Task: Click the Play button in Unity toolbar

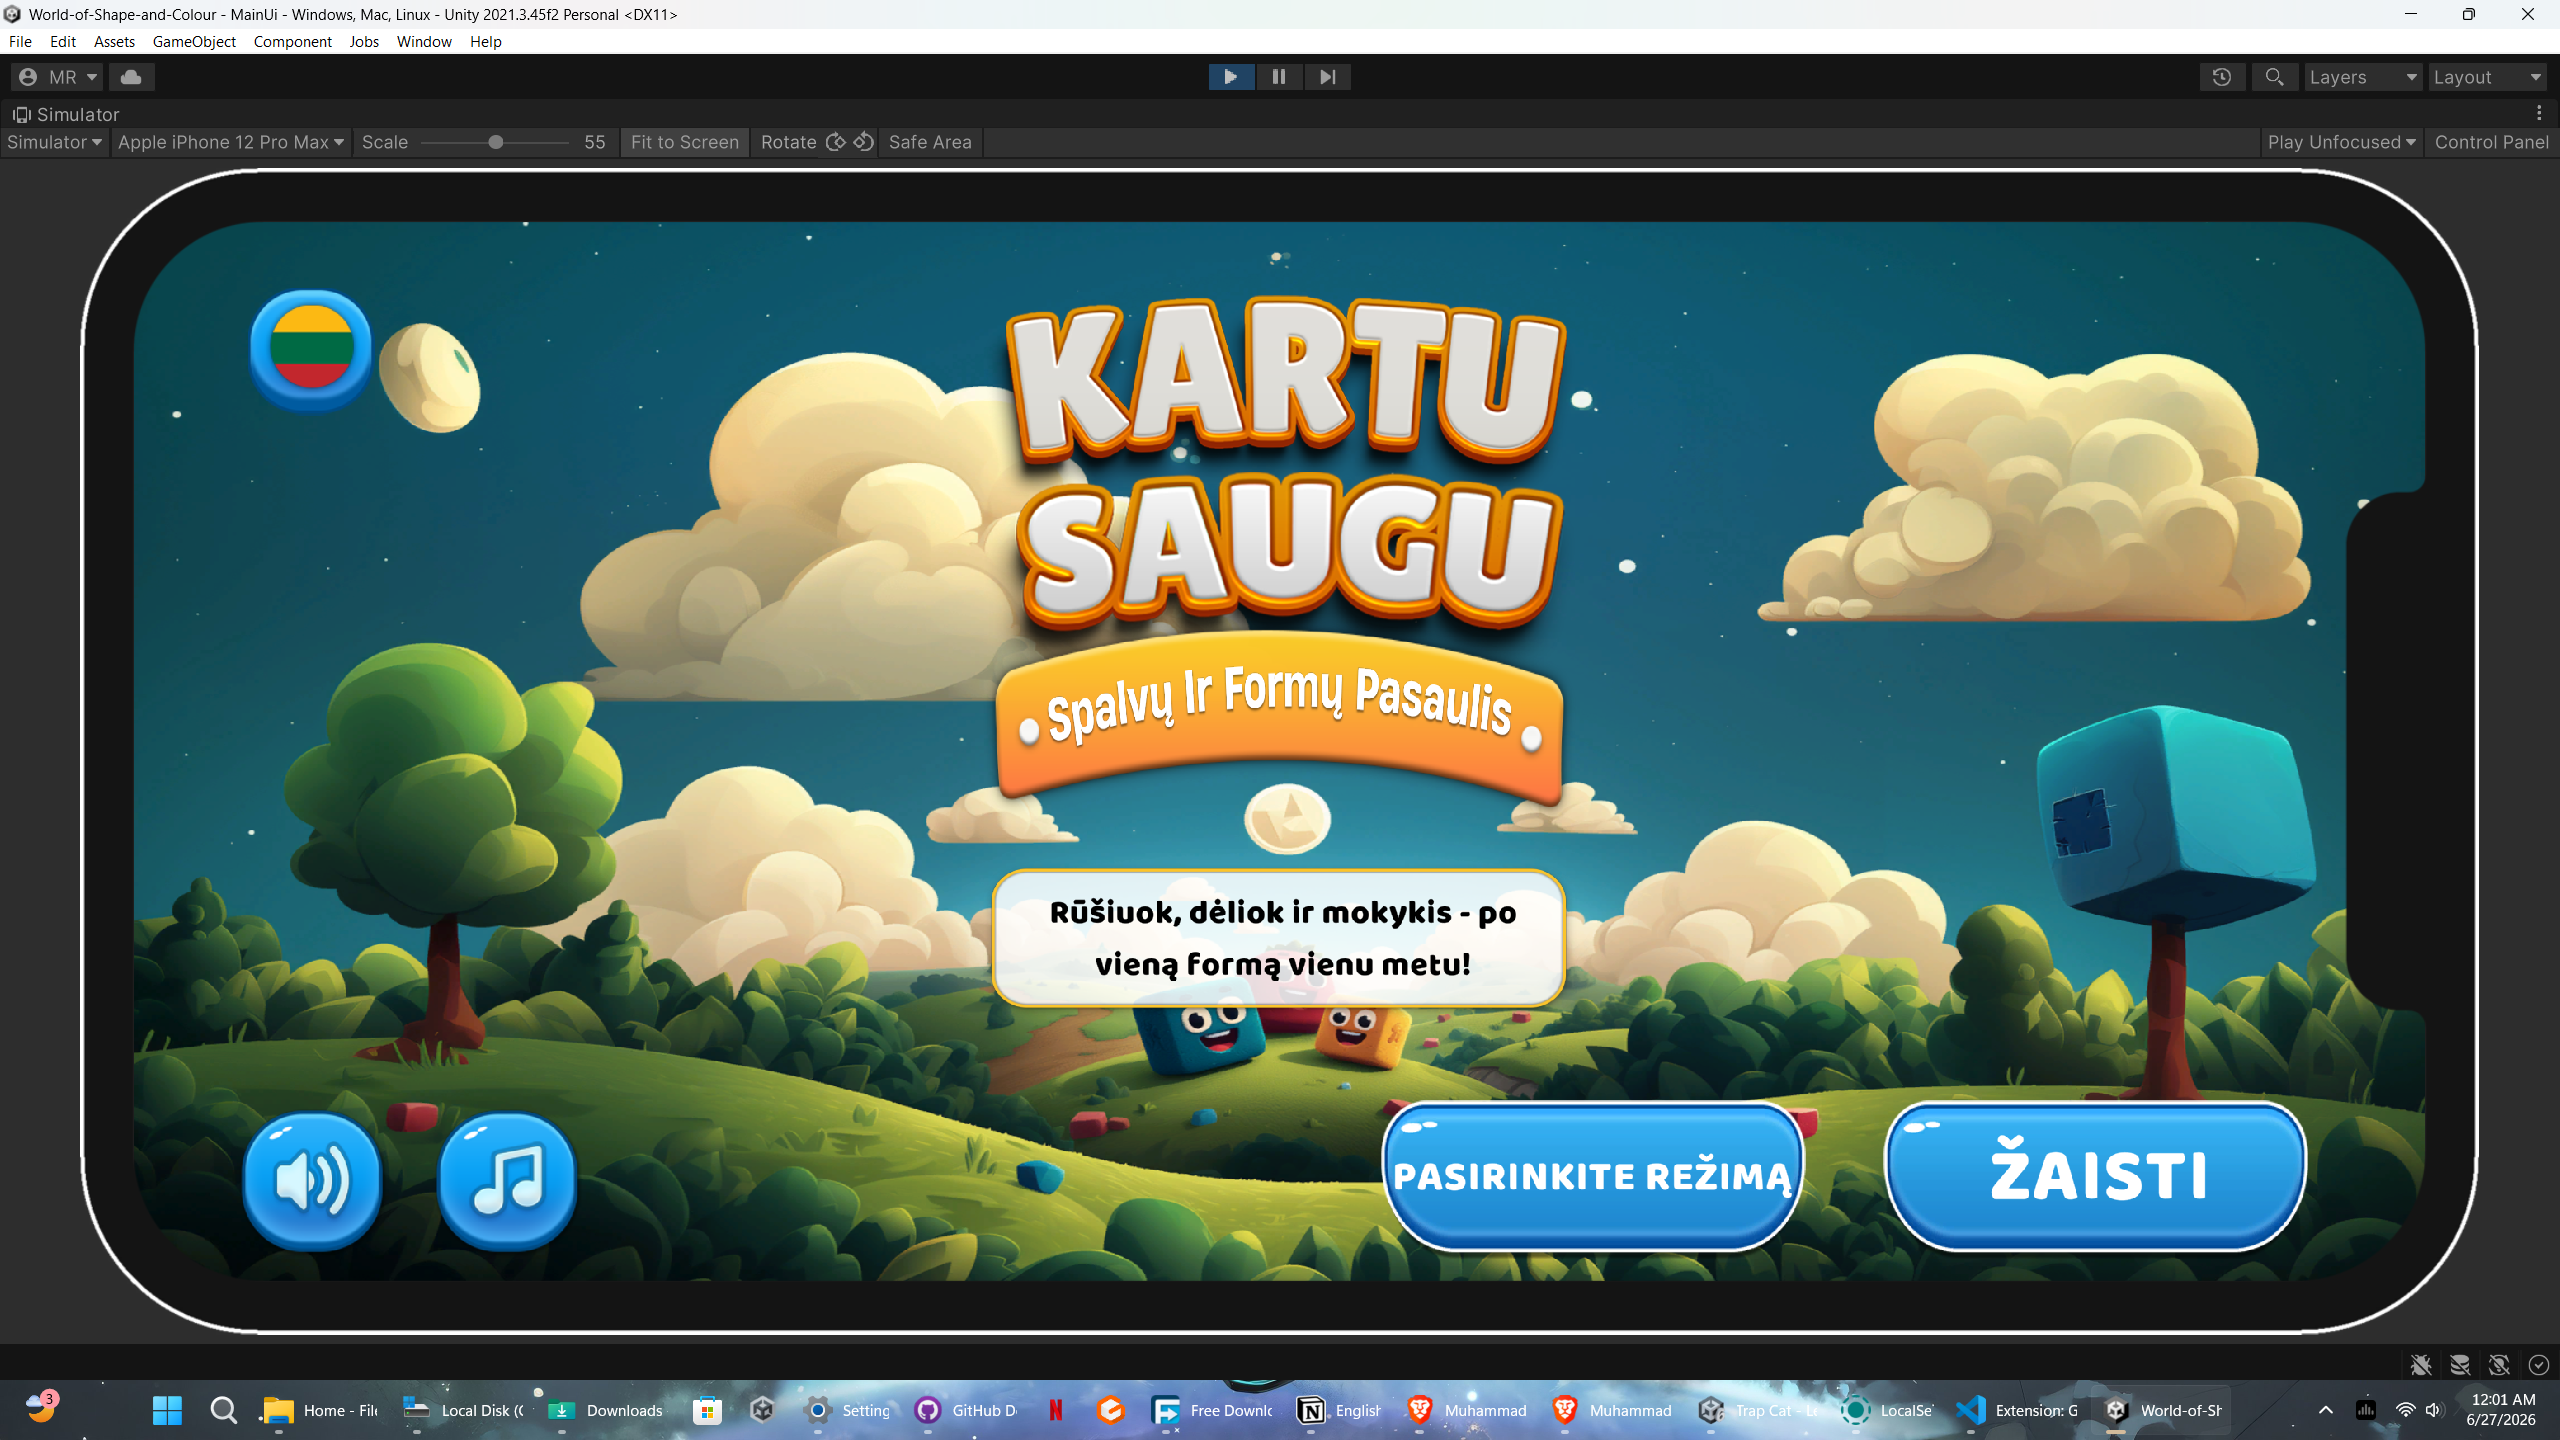Action: coord(1231,77)
